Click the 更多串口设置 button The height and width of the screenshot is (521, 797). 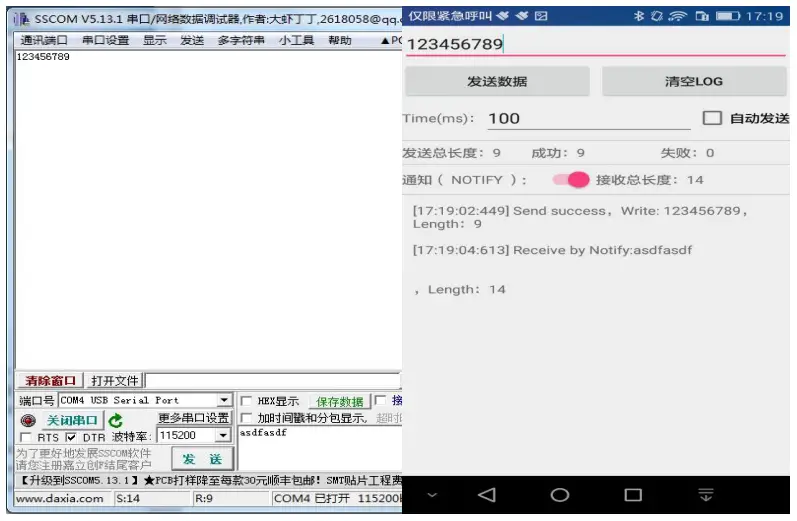194,418
